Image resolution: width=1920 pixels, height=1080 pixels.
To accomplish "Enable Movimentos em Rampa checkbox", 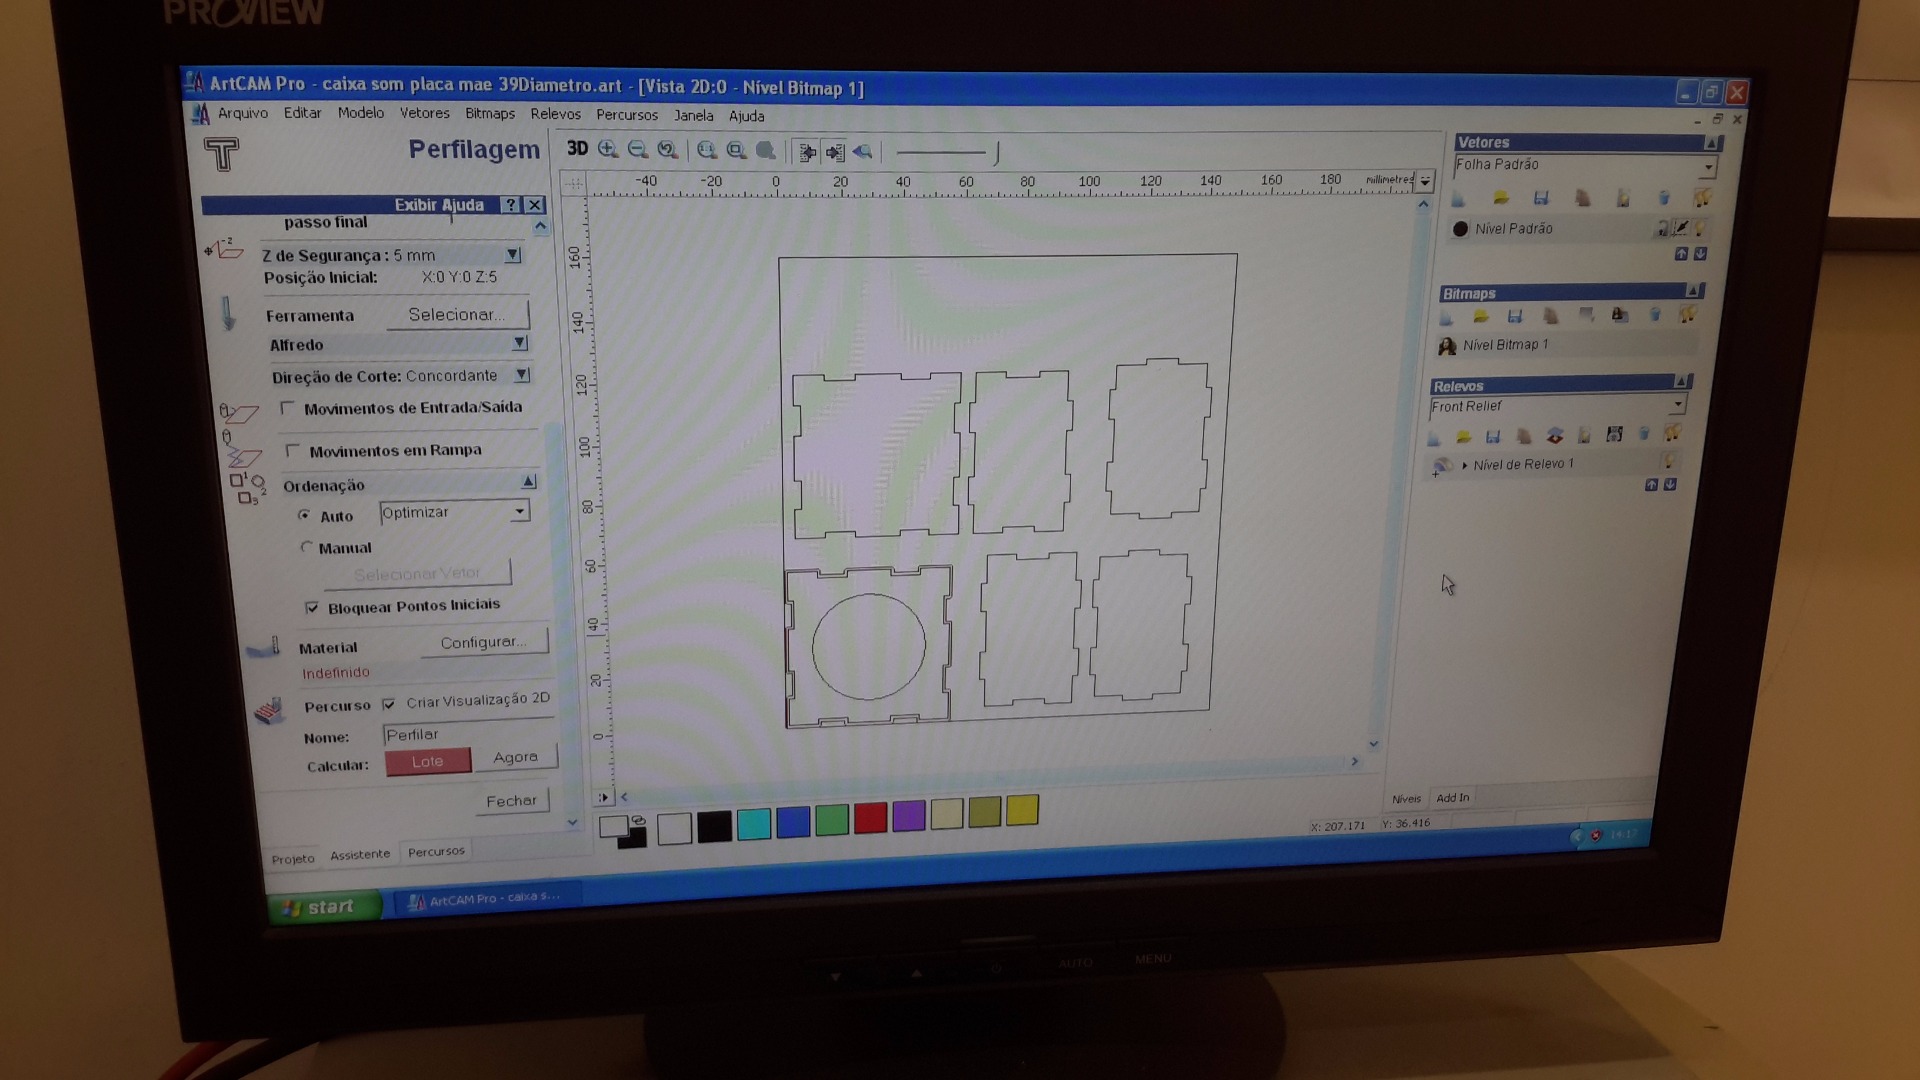I will tap(293, 450).
